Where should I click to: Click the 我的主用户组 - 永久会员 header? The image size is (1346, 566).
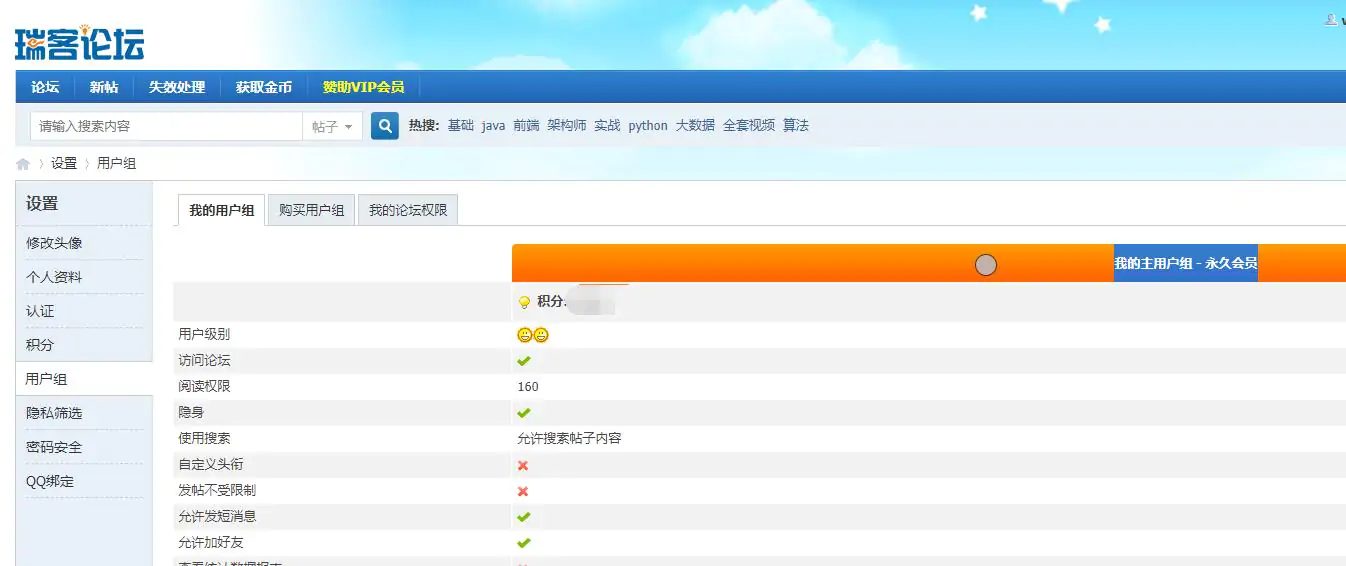[x=1186, y=263]
